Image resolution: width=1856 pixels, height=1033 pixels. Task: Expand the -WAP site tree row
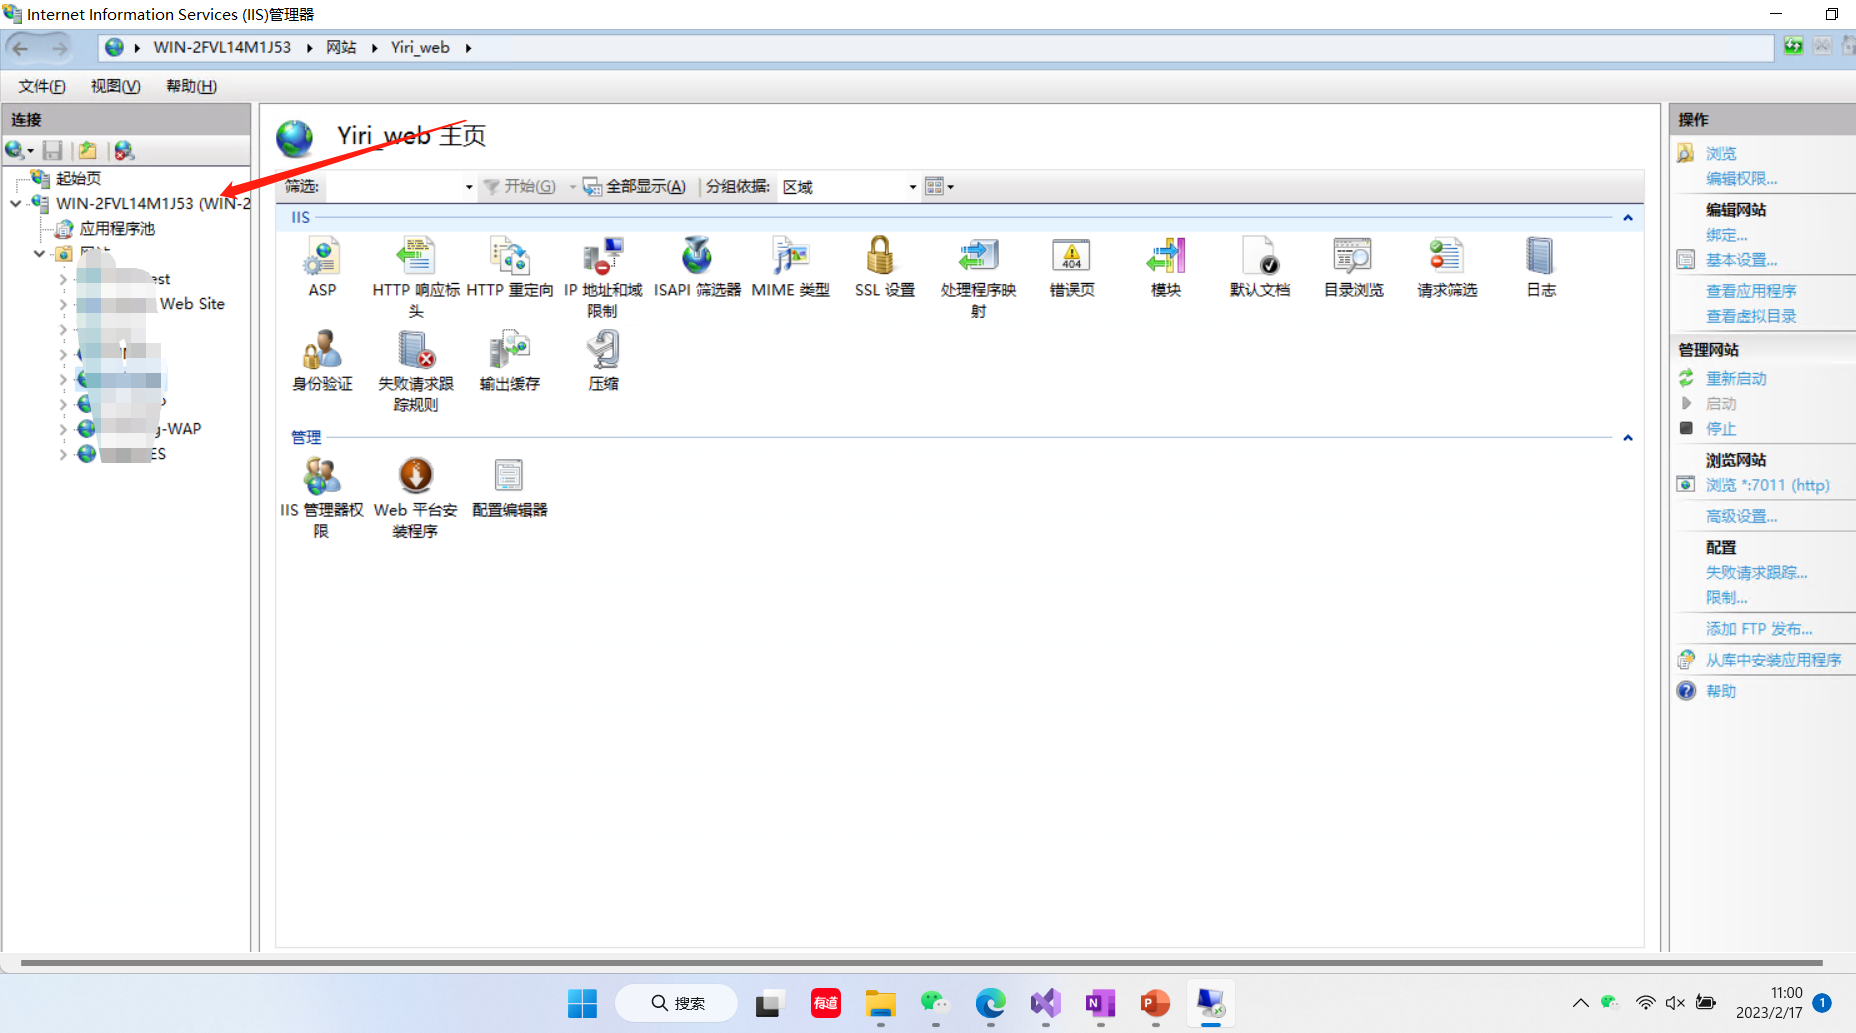[x=63, y=429]
